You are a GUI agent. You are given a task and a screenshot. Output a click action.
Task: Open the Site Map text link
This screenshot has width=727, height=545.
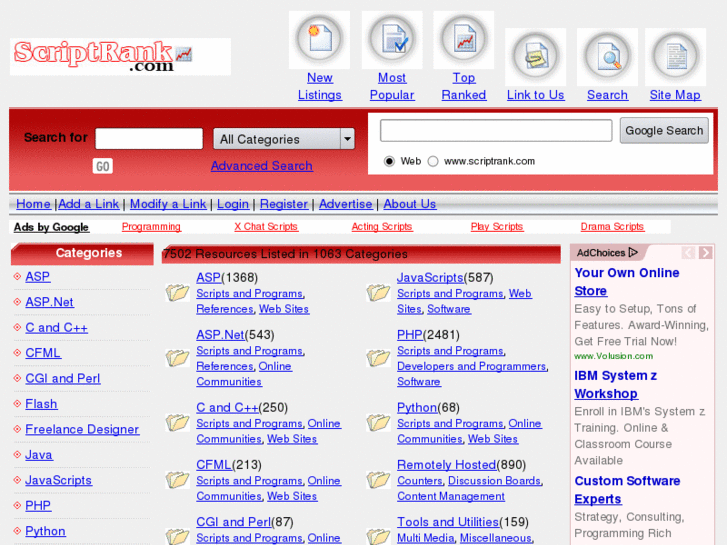pyautogui.click(x=675, y=95)
